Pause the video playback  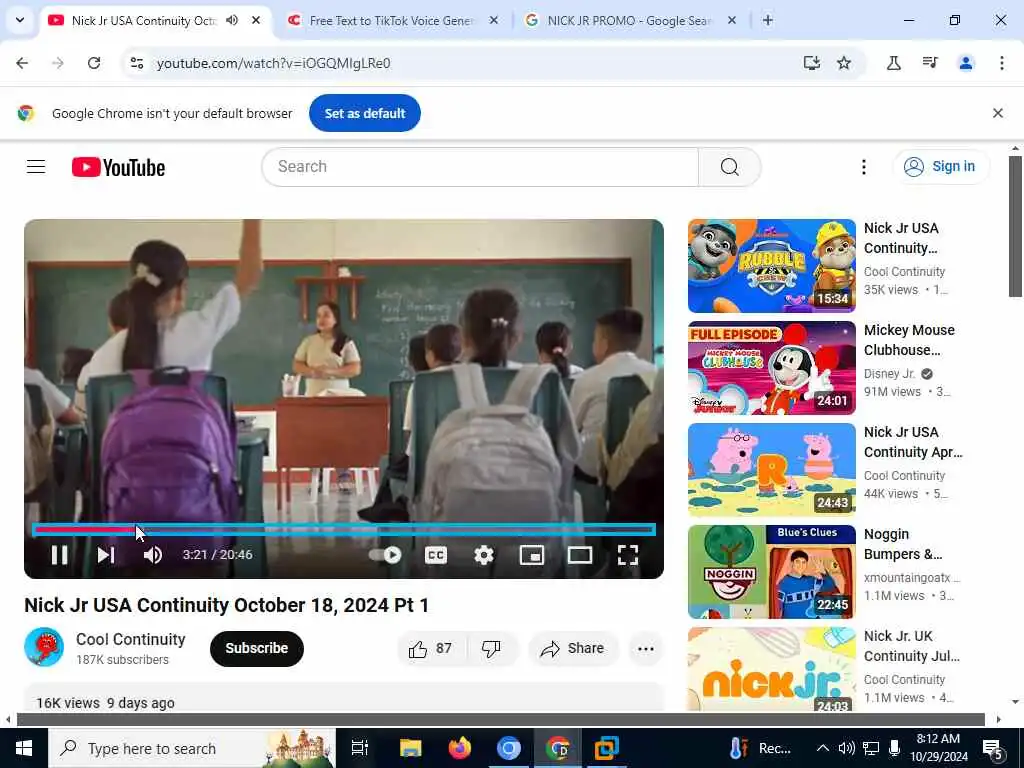pyautogui.click(x=59, y=555)
